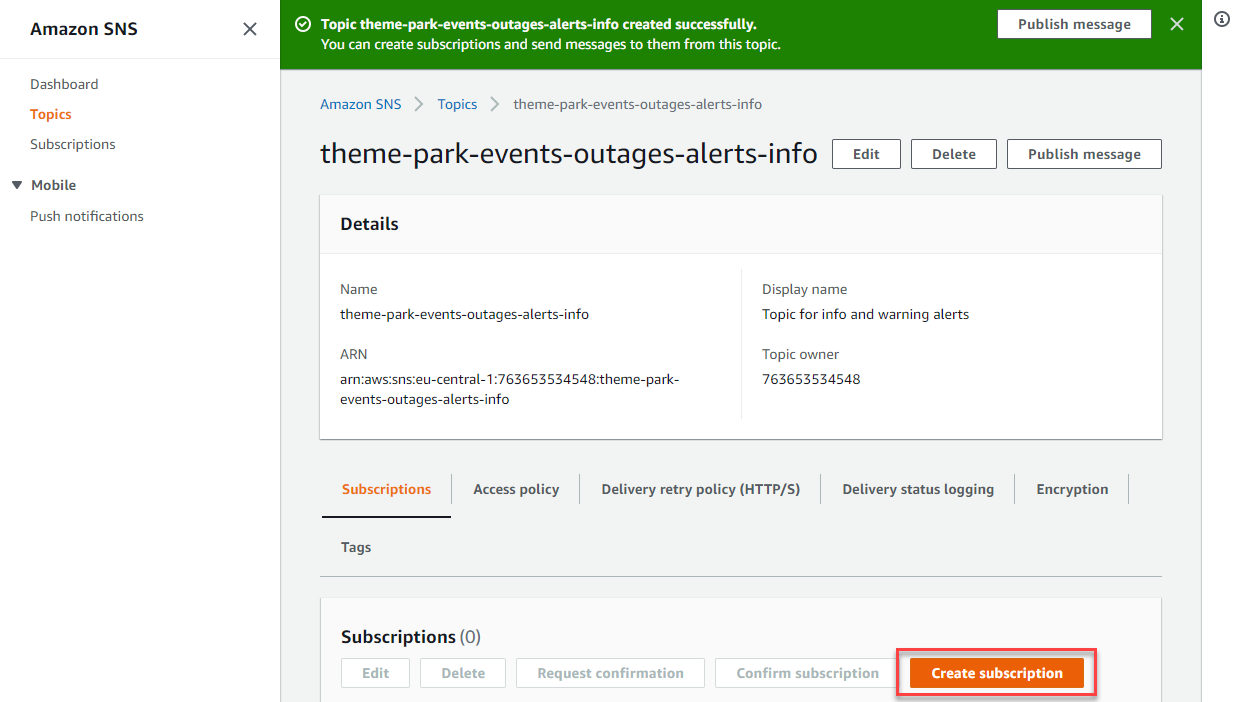Click the Request confirmation button
Viewport: 1242px width, 702px height.
pyautogui.click(x=610, y=673)
